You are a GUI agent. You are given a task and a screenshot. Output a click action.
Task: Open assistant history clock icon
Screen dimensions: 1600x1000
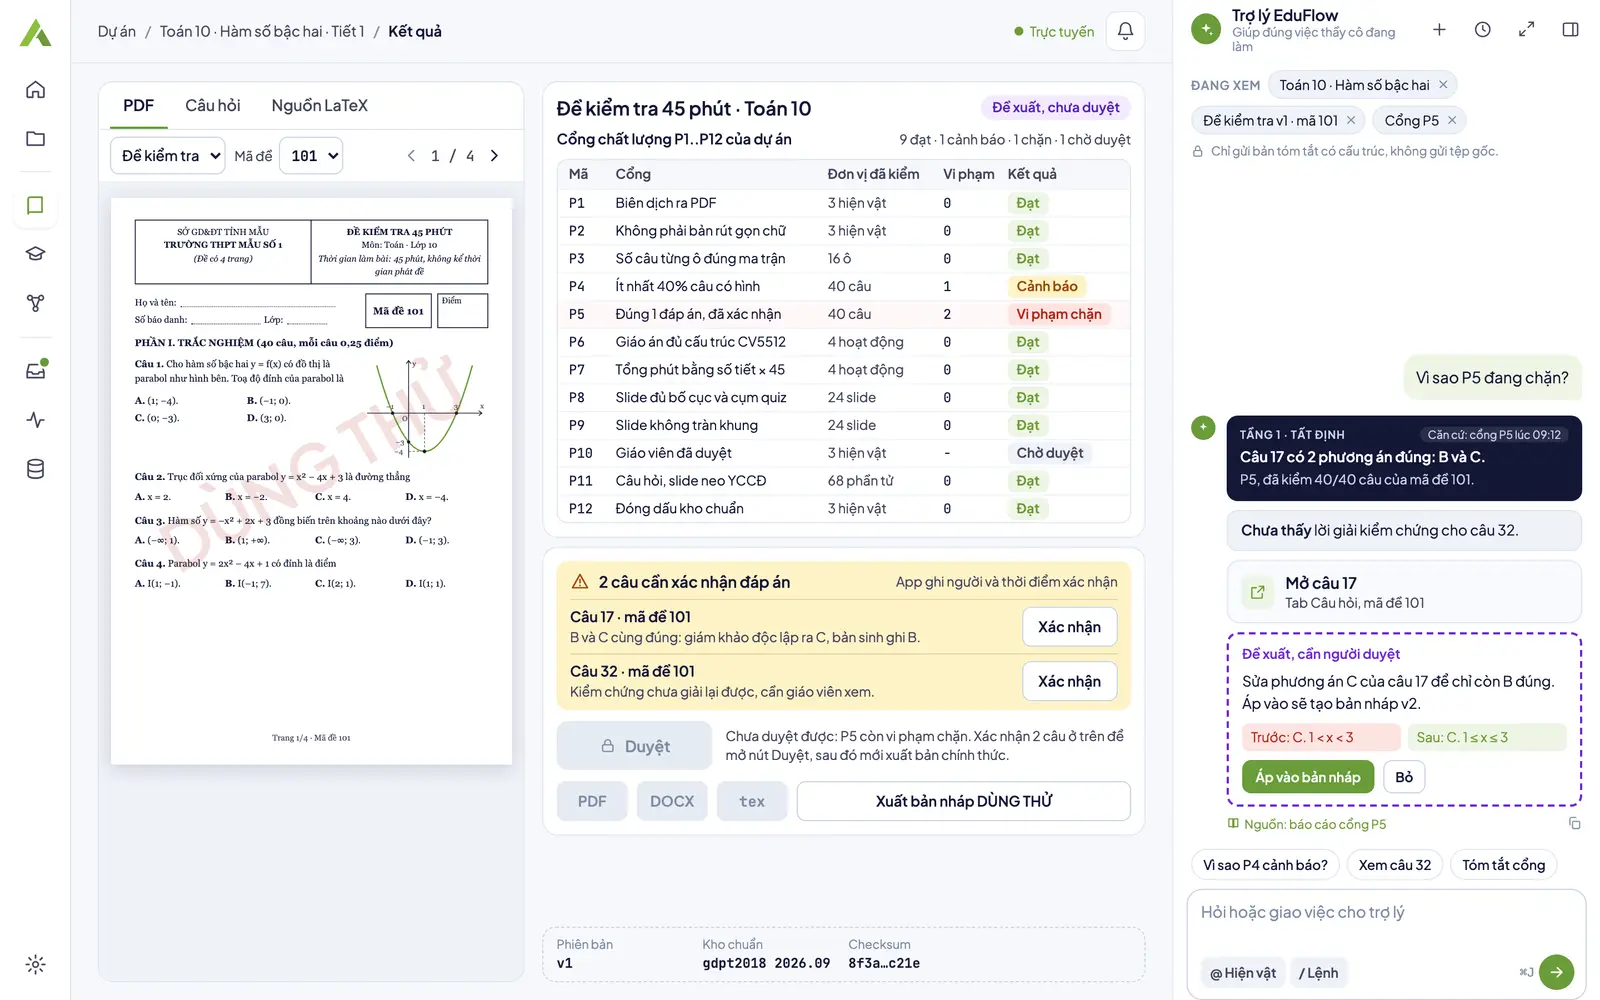[1483, 30]
